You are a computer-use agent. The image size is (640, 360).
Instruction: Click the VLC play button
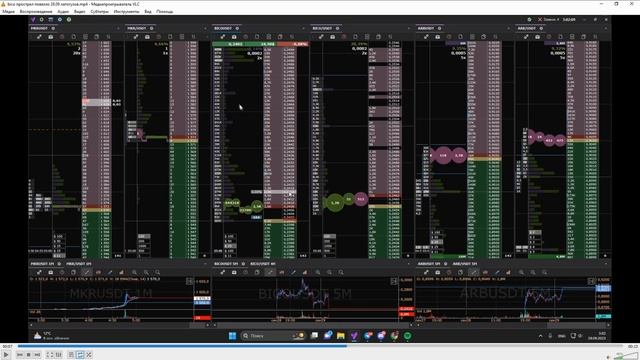coord(6,355)
